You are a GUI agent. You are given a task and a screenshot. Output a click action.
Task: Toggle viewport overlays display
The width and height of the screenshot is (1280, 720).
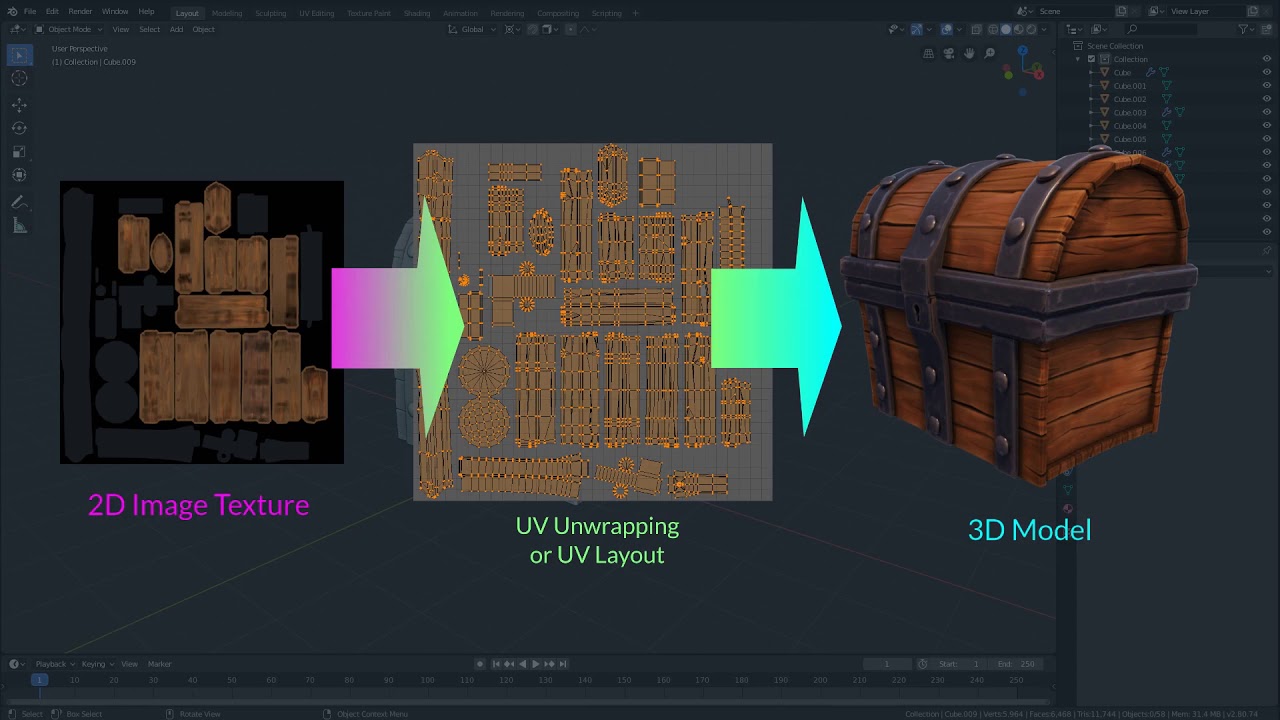click(946, 29)
